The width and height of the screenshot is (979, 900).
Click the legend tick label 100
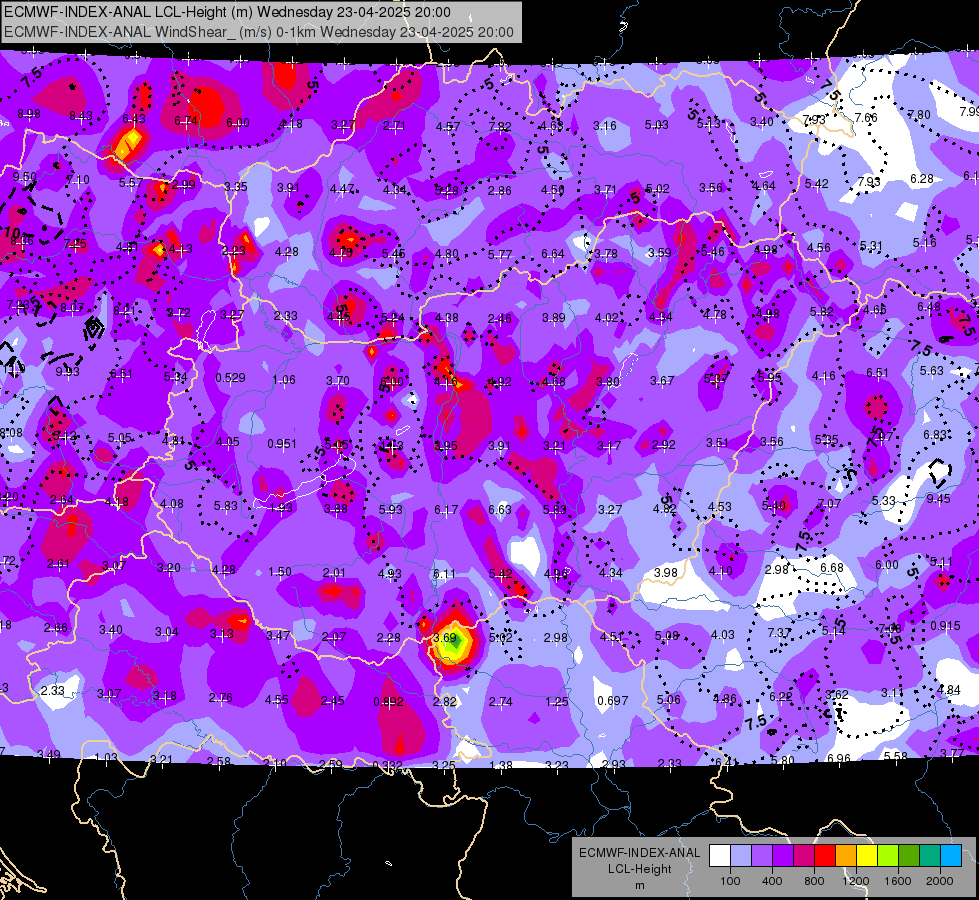coord(730,881)
